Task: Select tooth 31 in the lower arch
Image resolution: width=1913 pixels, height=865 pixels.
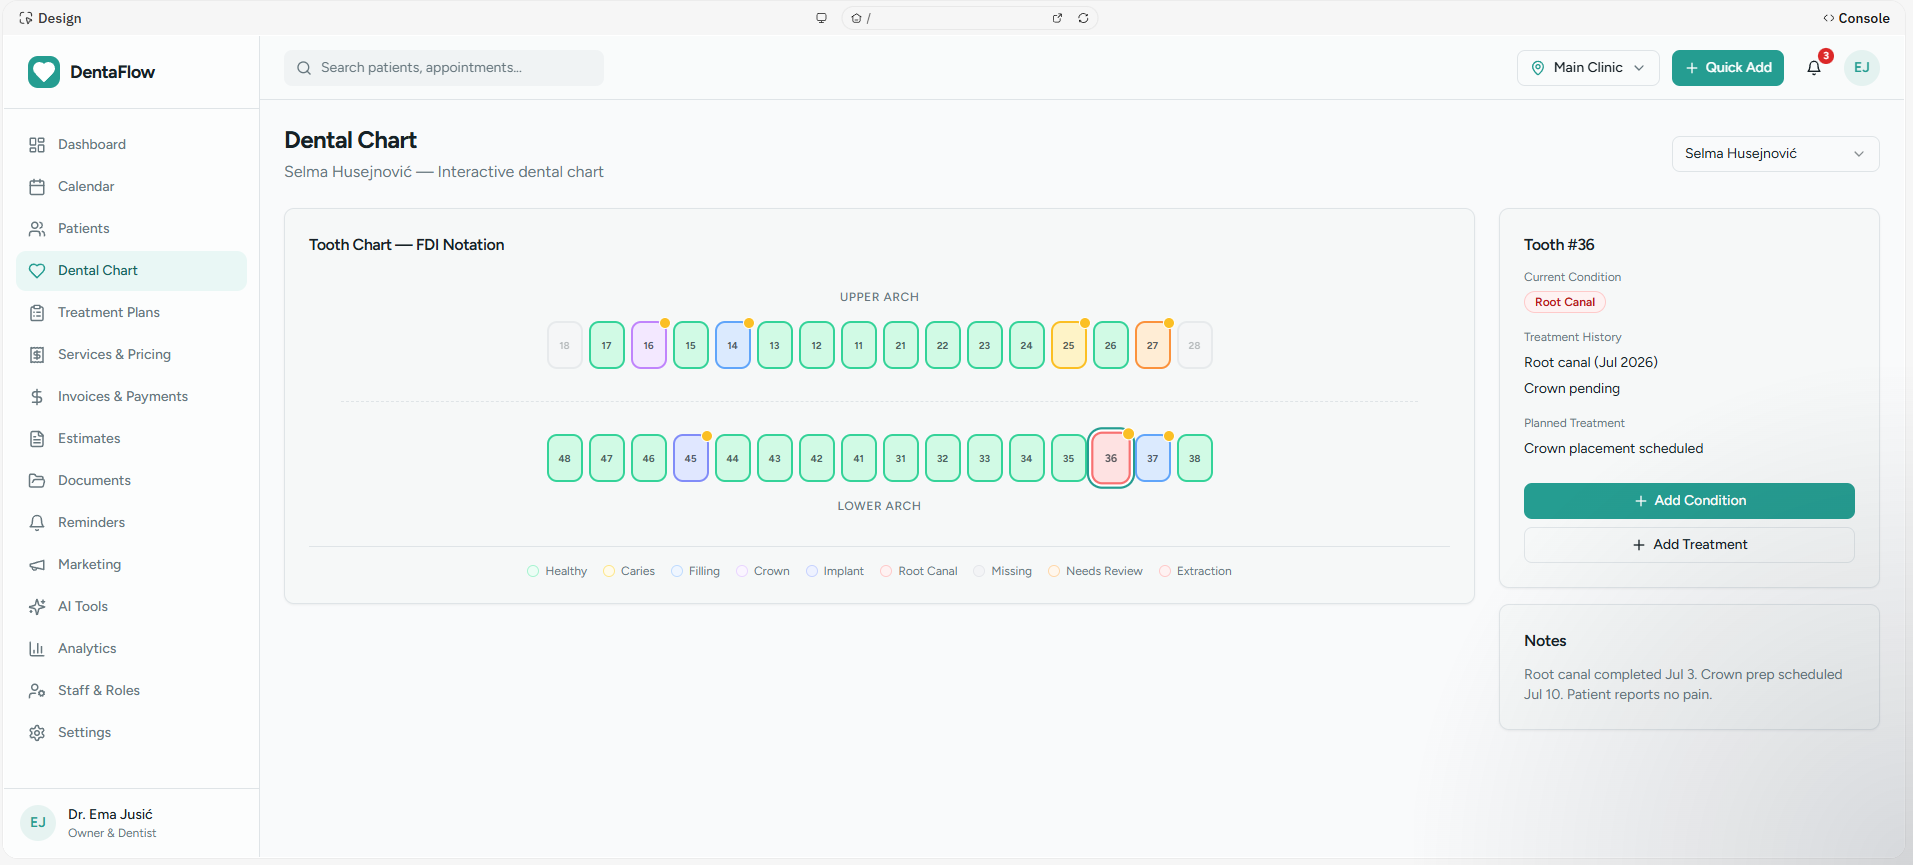Action: point(901,458)
